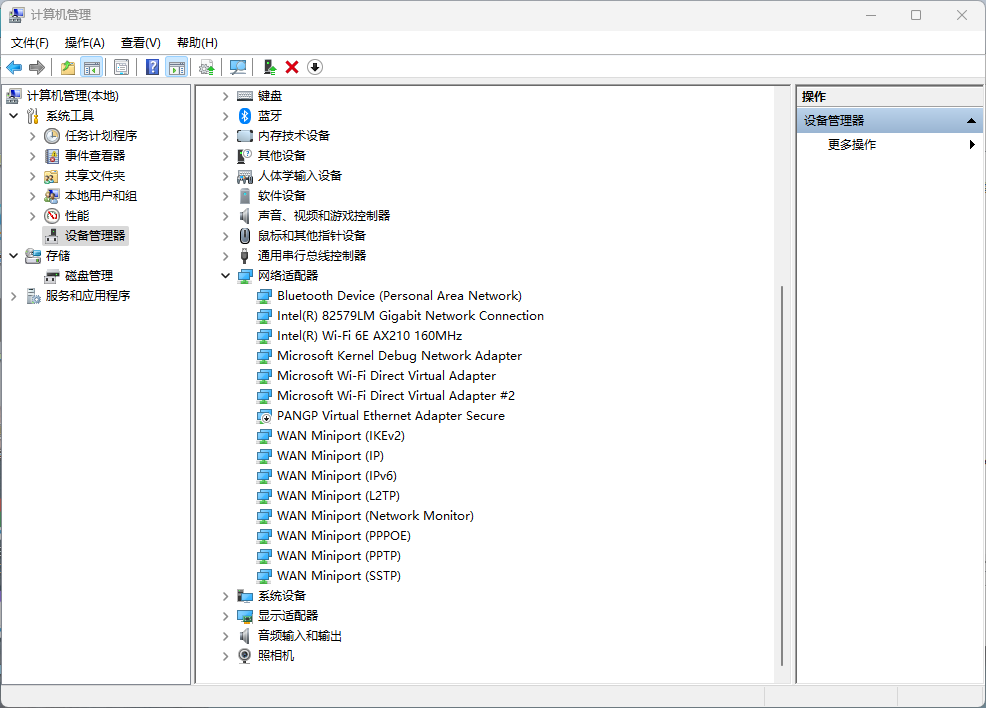Screen dimensions: 986x708
Task: Click the red X uninstall device icon
Action: pyautogui.click(x=292, y=67)
